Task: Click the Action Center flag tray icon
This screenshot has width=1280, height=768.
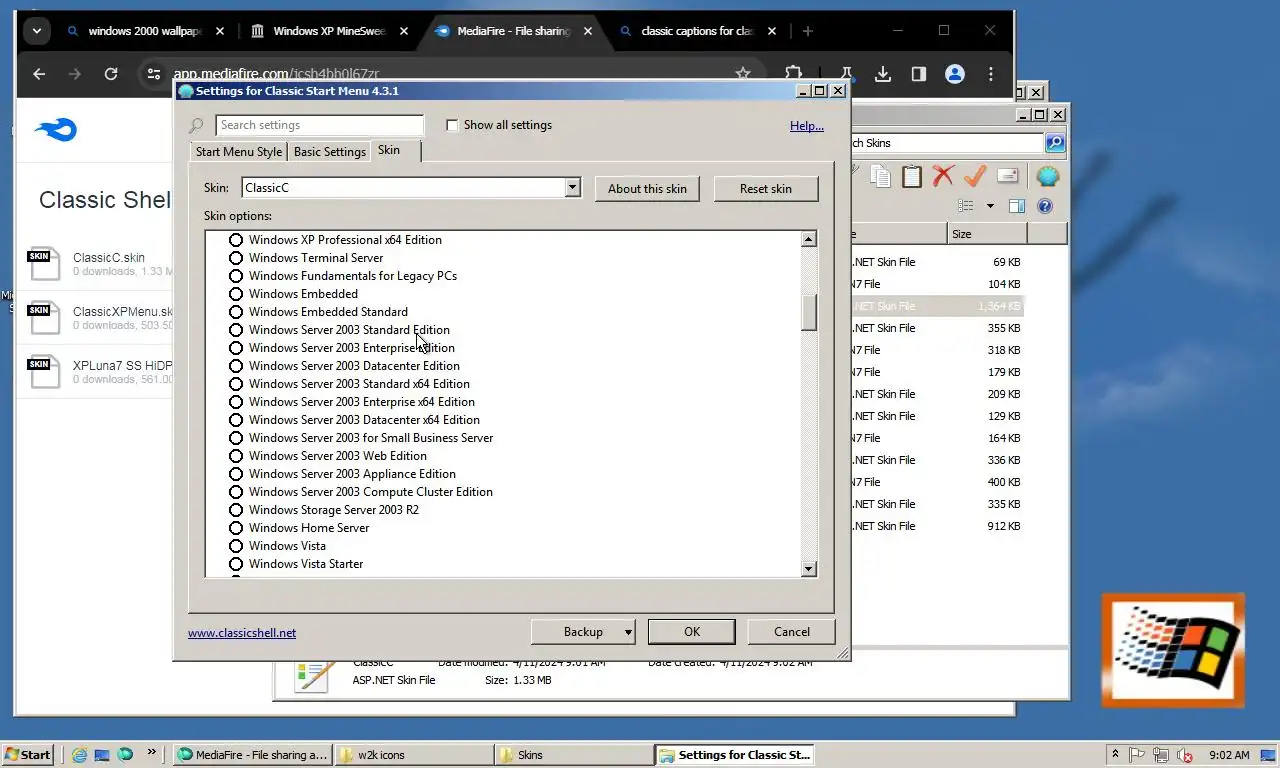Action: coord(1137,755)
